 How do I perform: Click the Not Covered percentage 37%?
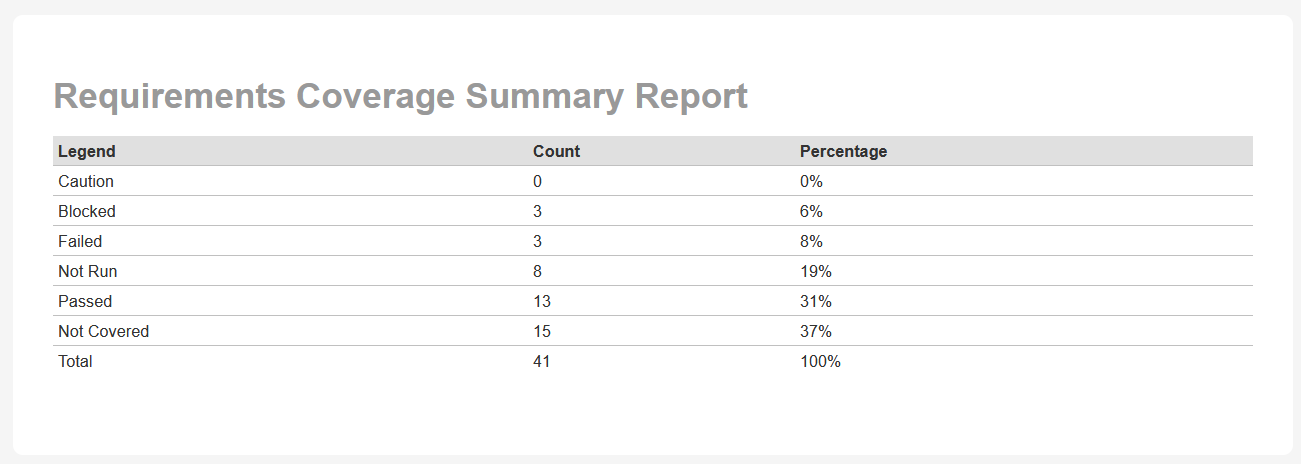(816, 332)
